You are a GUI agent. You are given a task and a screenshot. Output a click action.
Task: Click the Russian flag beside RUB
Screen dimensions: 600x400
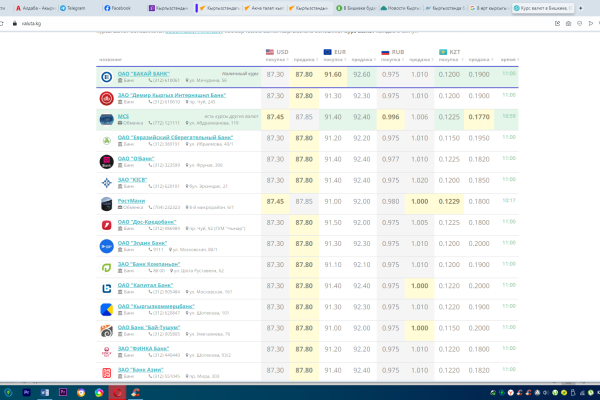coord(385,52)
